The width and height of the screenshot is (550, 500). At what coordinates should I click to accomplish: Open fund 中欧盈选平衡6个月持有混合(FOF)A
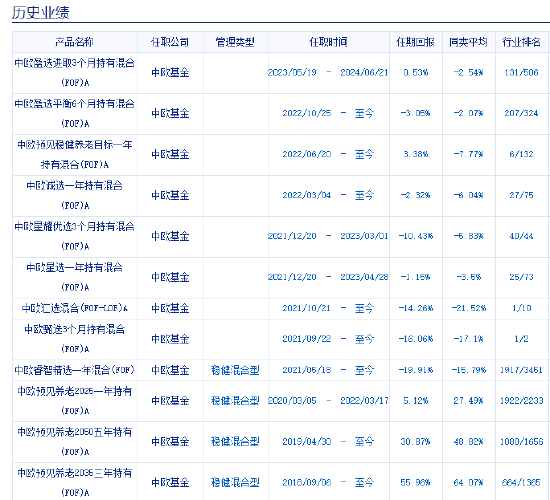click(74, 113)
